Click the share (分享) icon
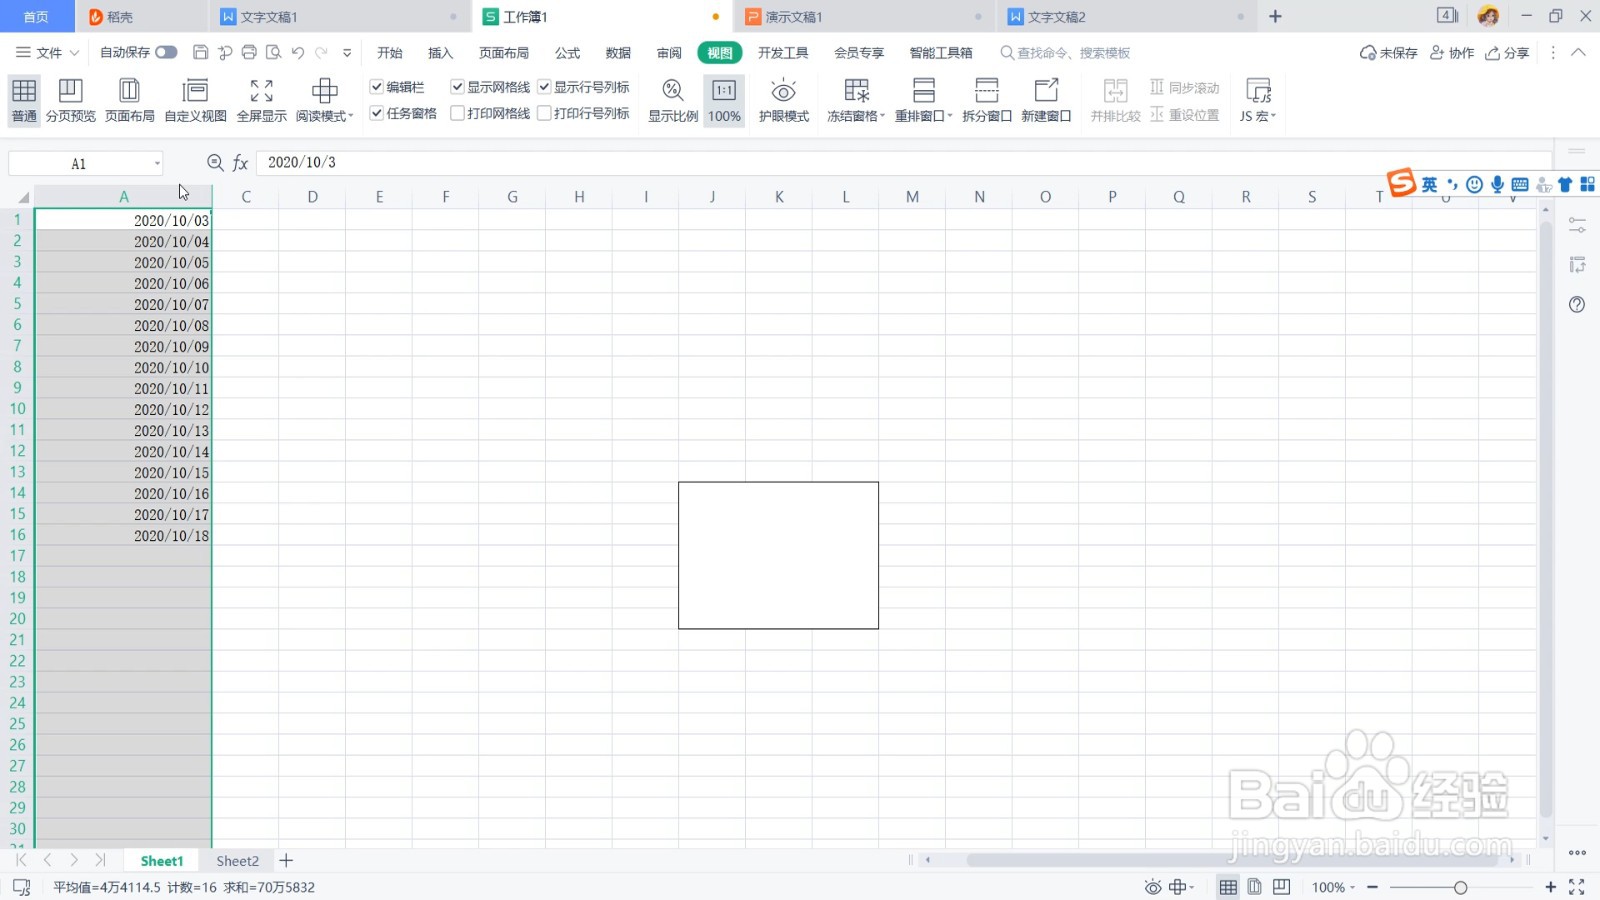 point(1507,52)
